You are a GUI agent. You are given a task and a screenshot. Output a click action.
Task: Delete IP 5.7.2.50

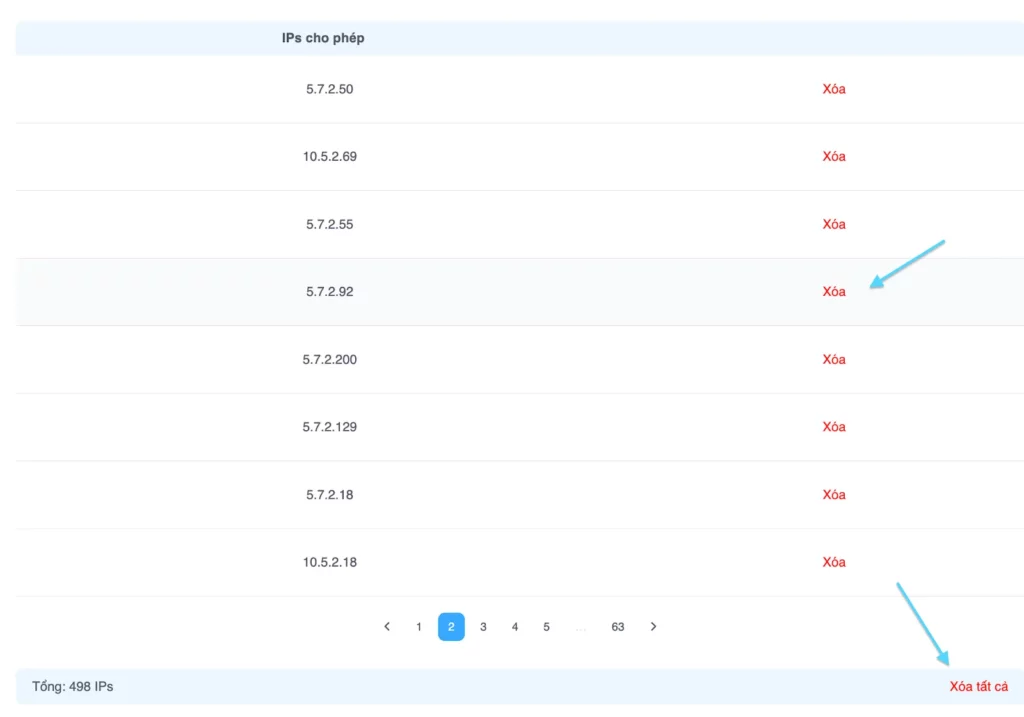click(x=834, y=89)
